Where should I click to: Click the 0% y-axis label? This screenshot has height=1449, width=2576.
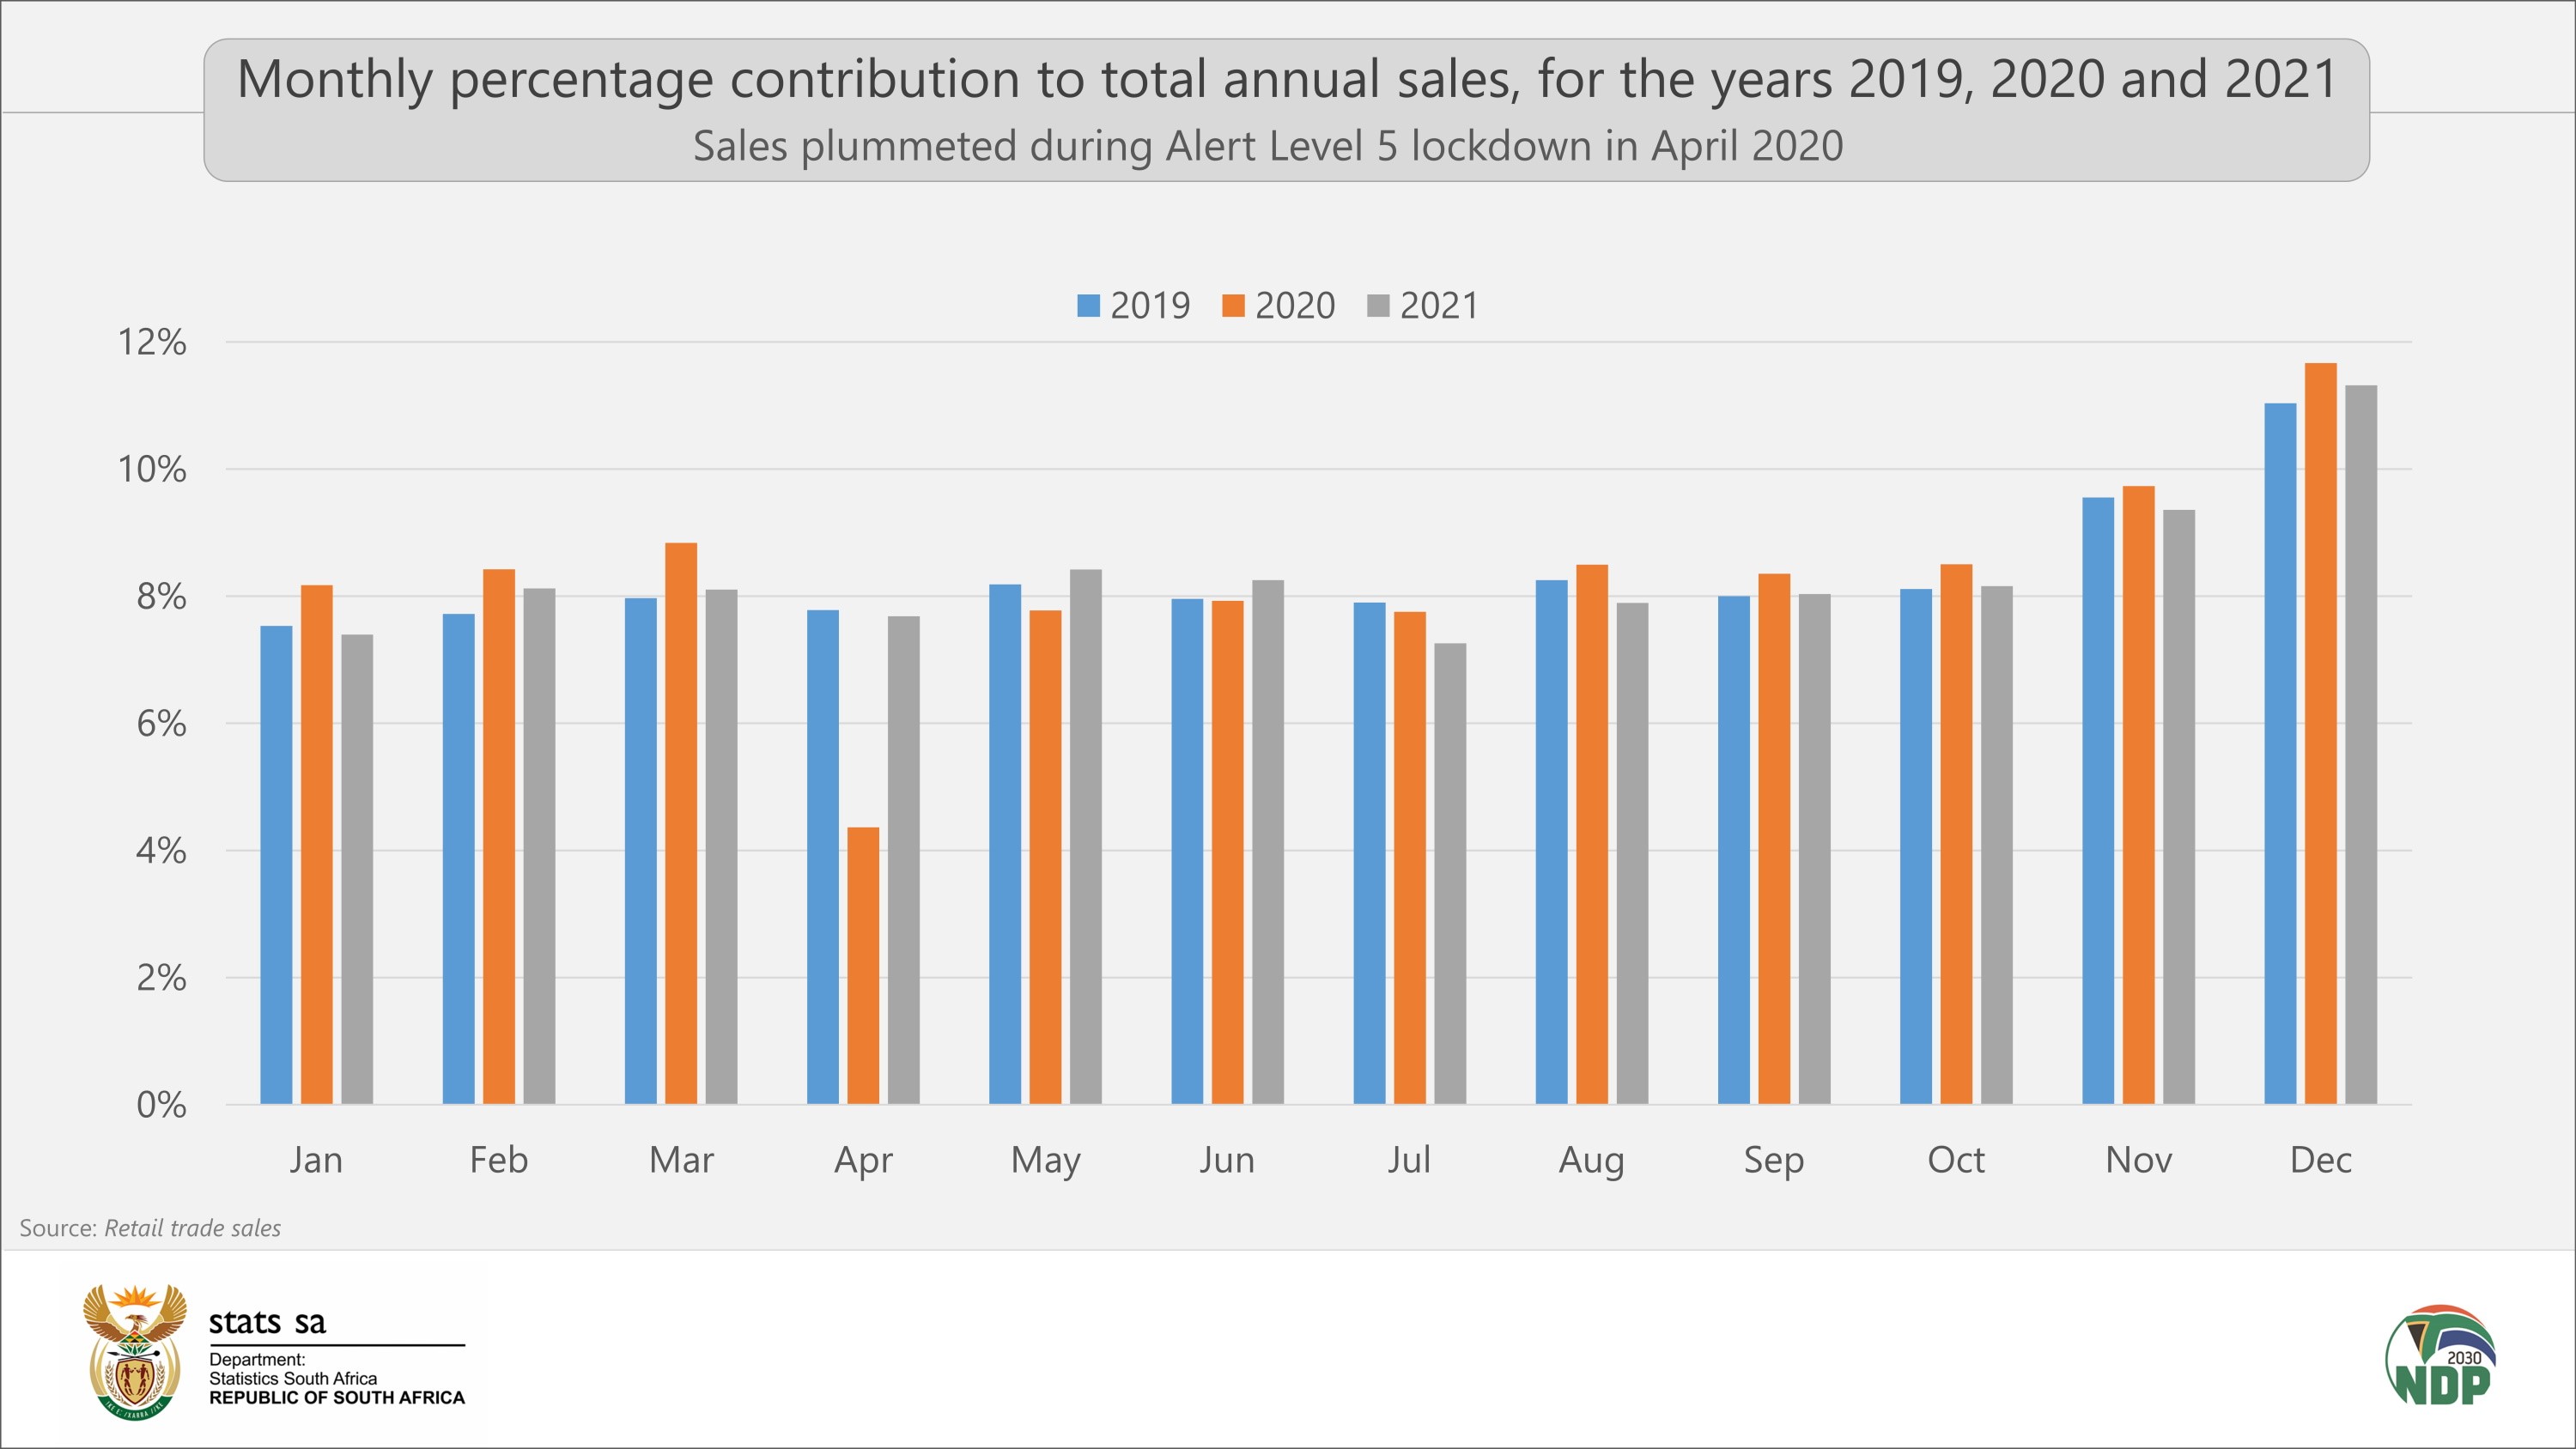click(x=161, y=1105)
